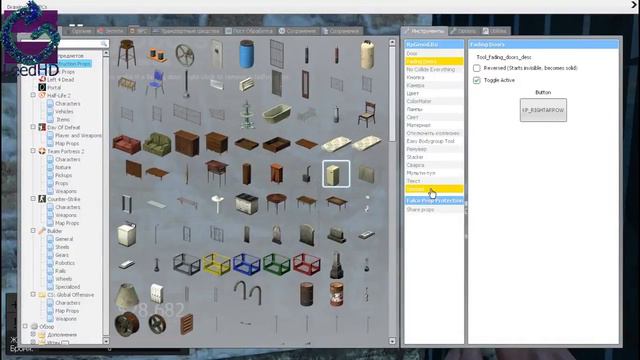Toggle the Обзор tree node expander
Screen dimensions: 640x360
point(25,326)
